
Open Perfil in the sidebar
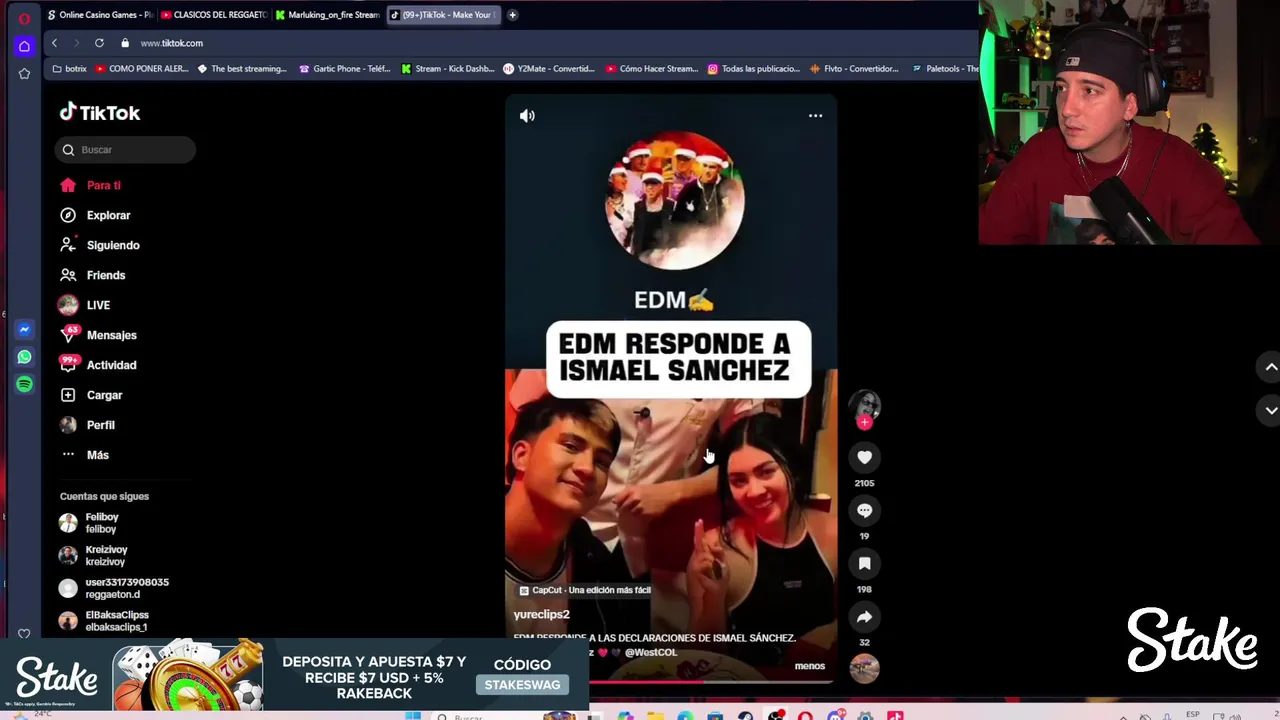[x=87, y=425]
